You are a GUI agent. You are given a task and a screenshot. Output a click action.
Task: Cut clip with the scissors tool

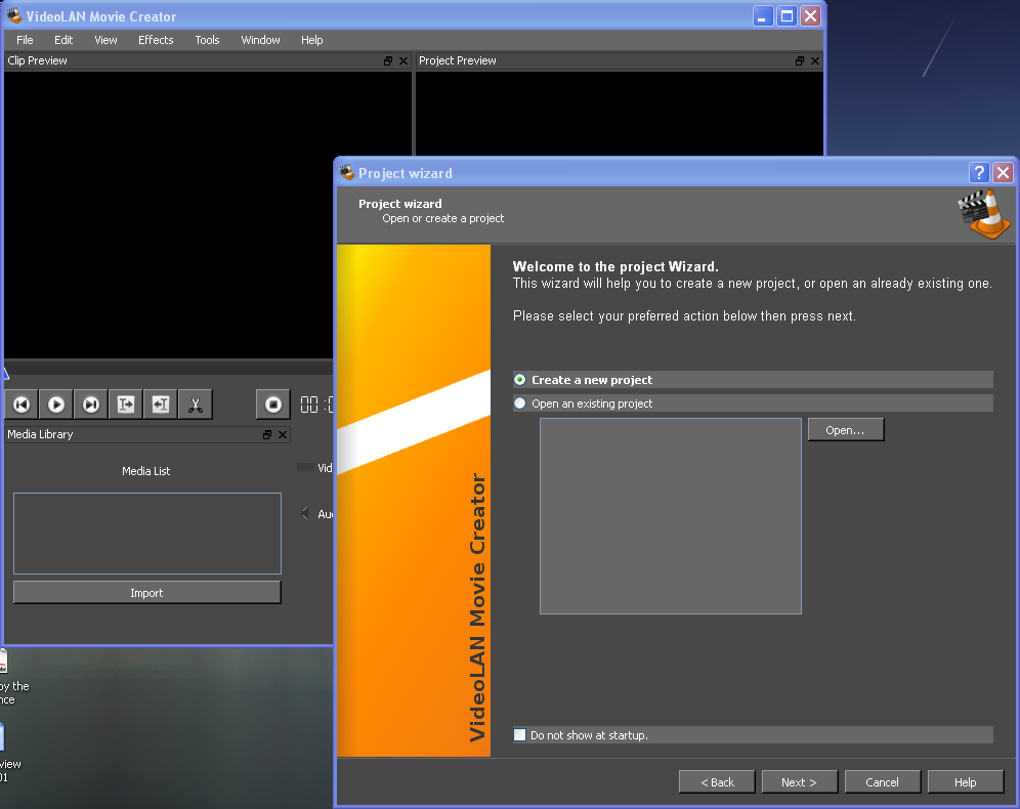[195, 404]
